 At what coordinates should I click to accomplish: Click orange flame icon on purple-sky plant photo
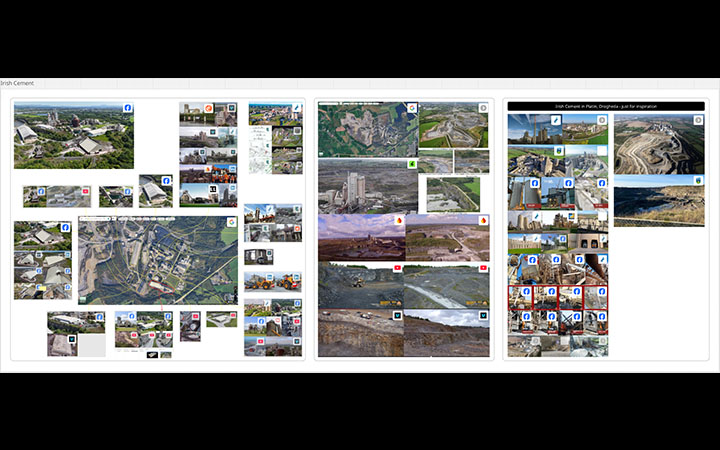(x=399, y=220)
